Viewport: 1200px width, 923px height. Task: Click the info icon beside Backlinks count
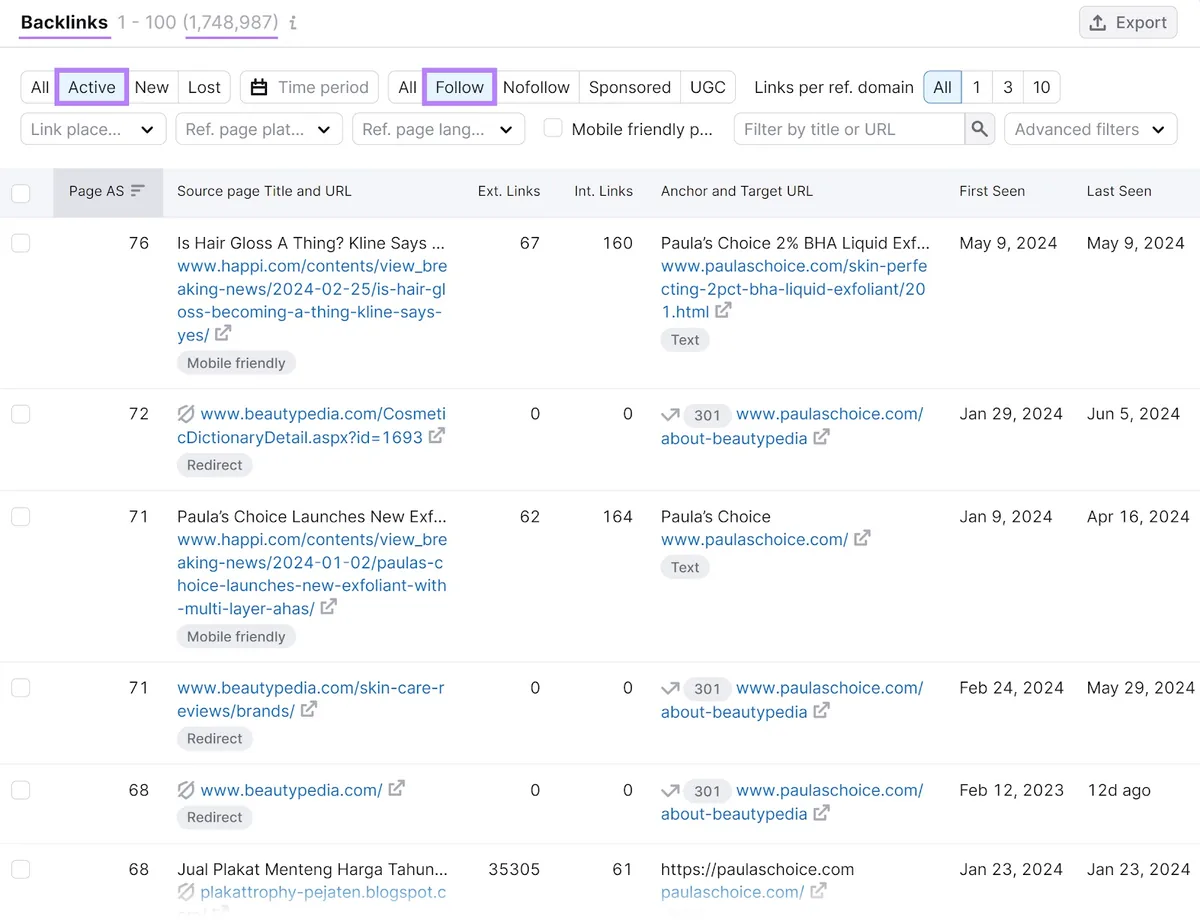coord(292,23)
